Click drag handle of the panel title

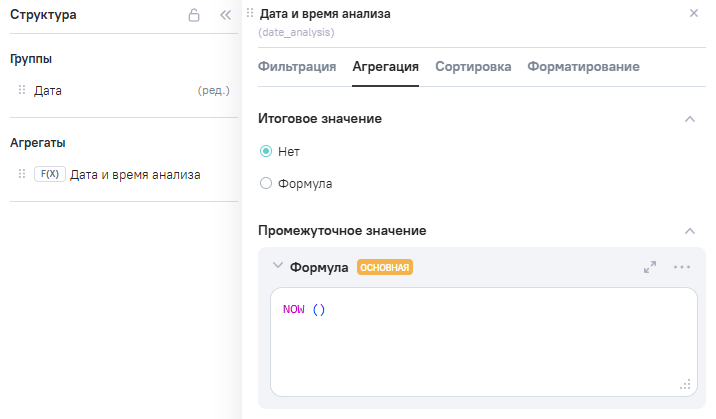(x=250, y=14)
